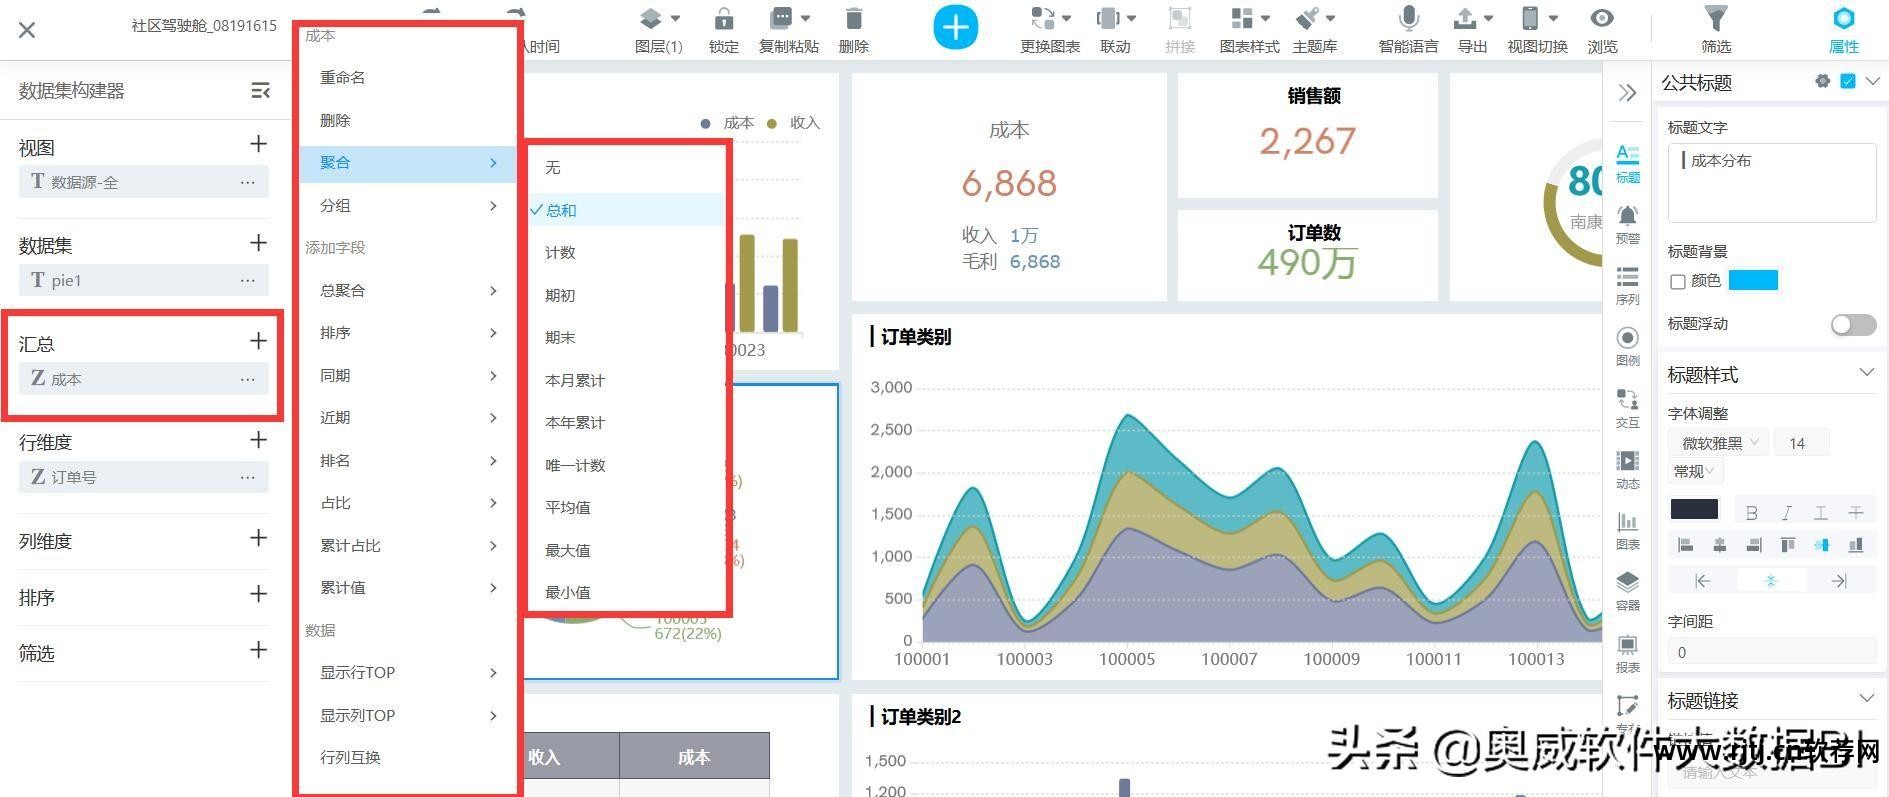Open the 容器 container sidebar icon
Image resolution: width=1889 pixels, height=797 pixels.
click(x=1628, y=591)
